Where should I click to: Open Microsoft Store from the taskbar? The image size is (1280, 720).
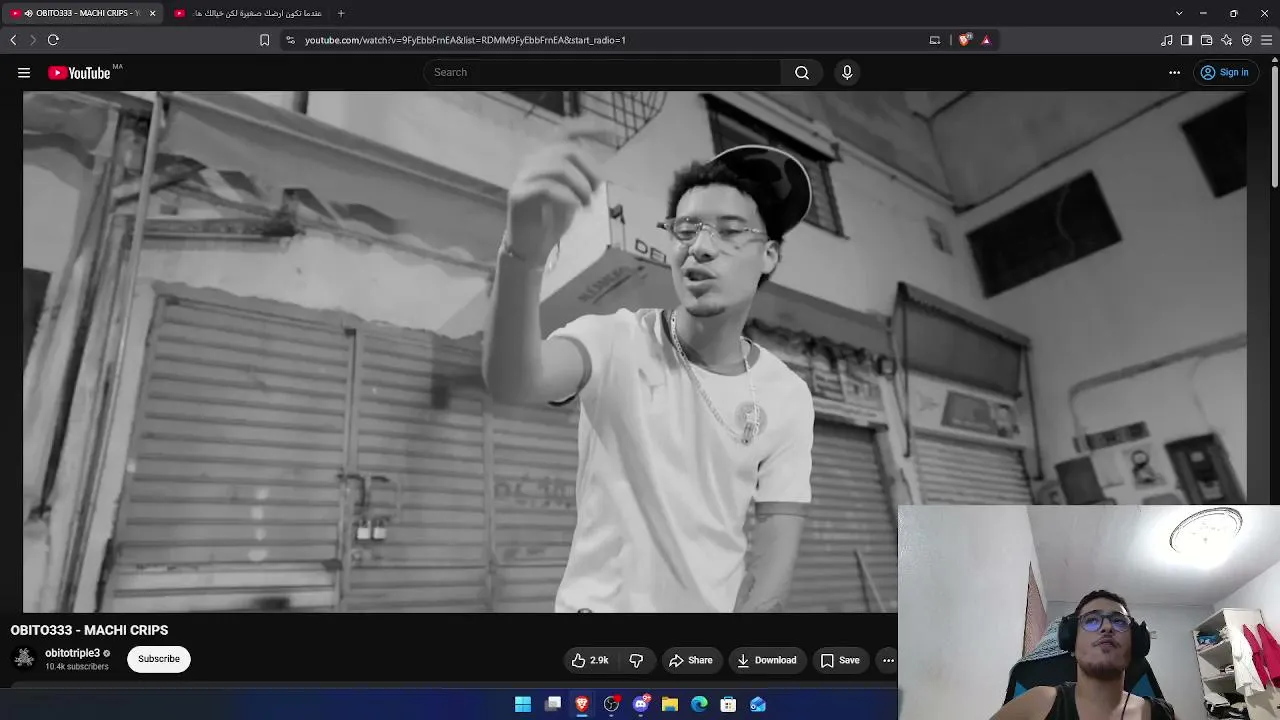pyautogui.click(x=729, y=704)
